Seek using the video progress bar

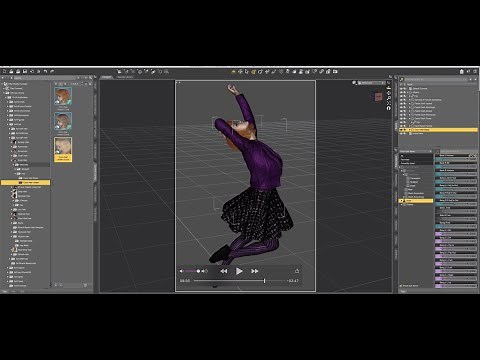(x=239, y=281)
